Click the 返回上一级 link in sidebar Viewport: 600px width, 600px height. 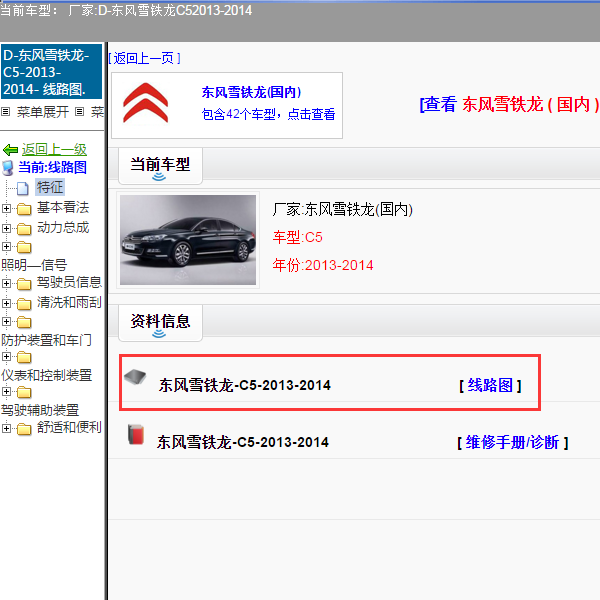tap(54, 149)
